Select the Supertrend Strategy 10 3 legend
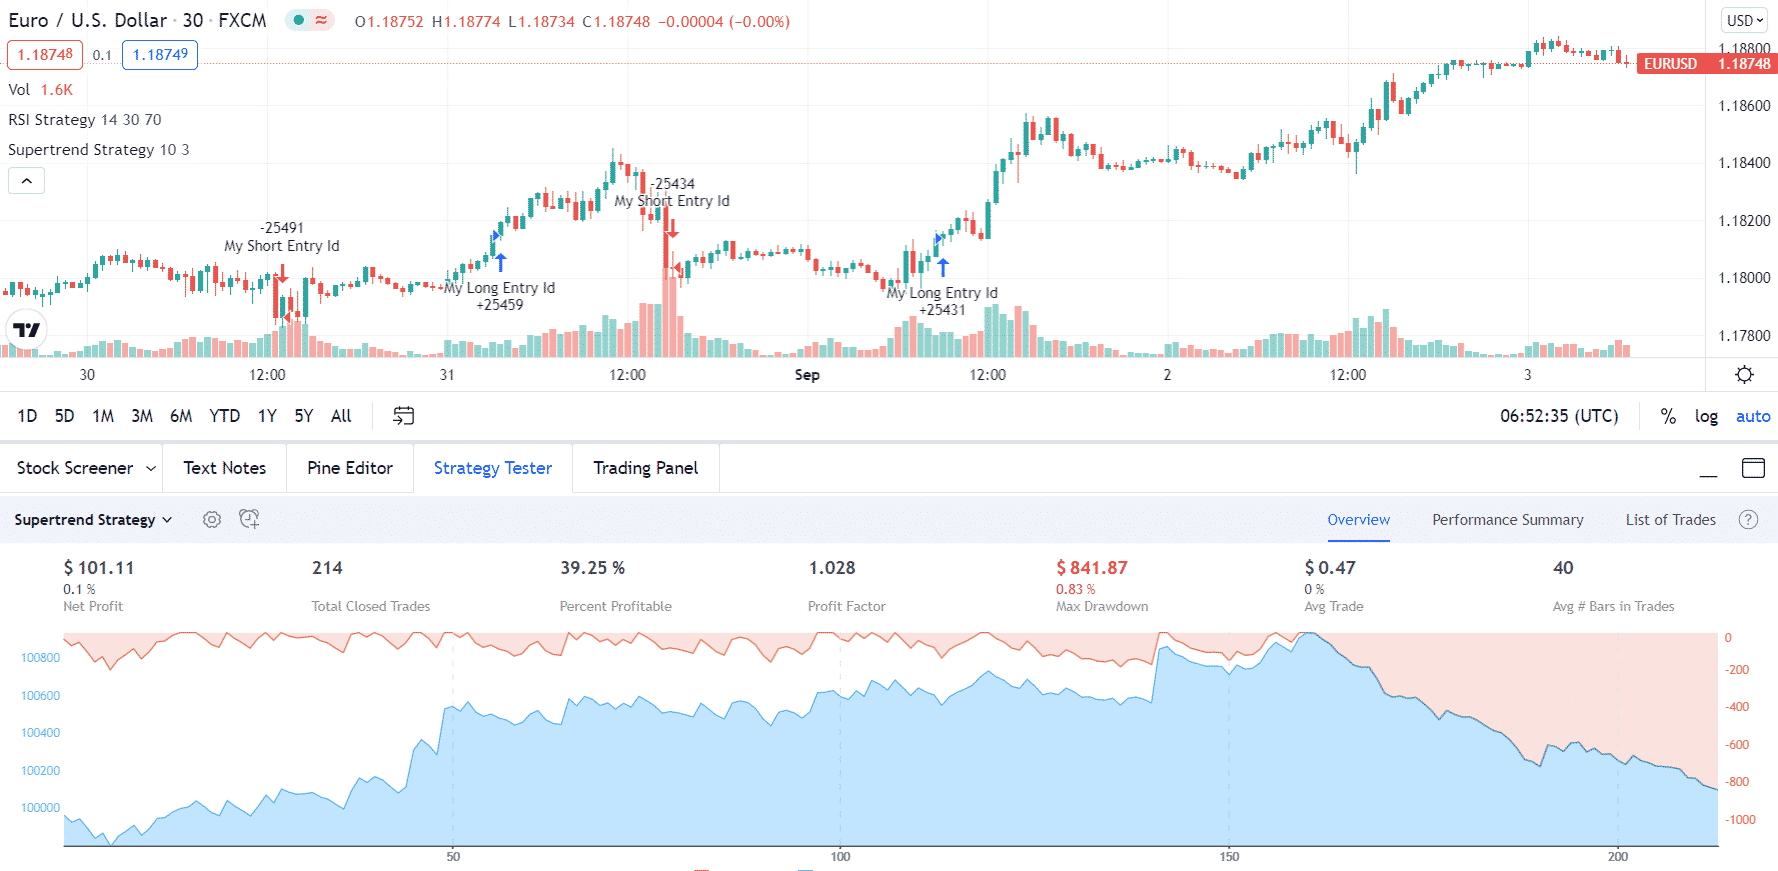 [x=99, y=150]
